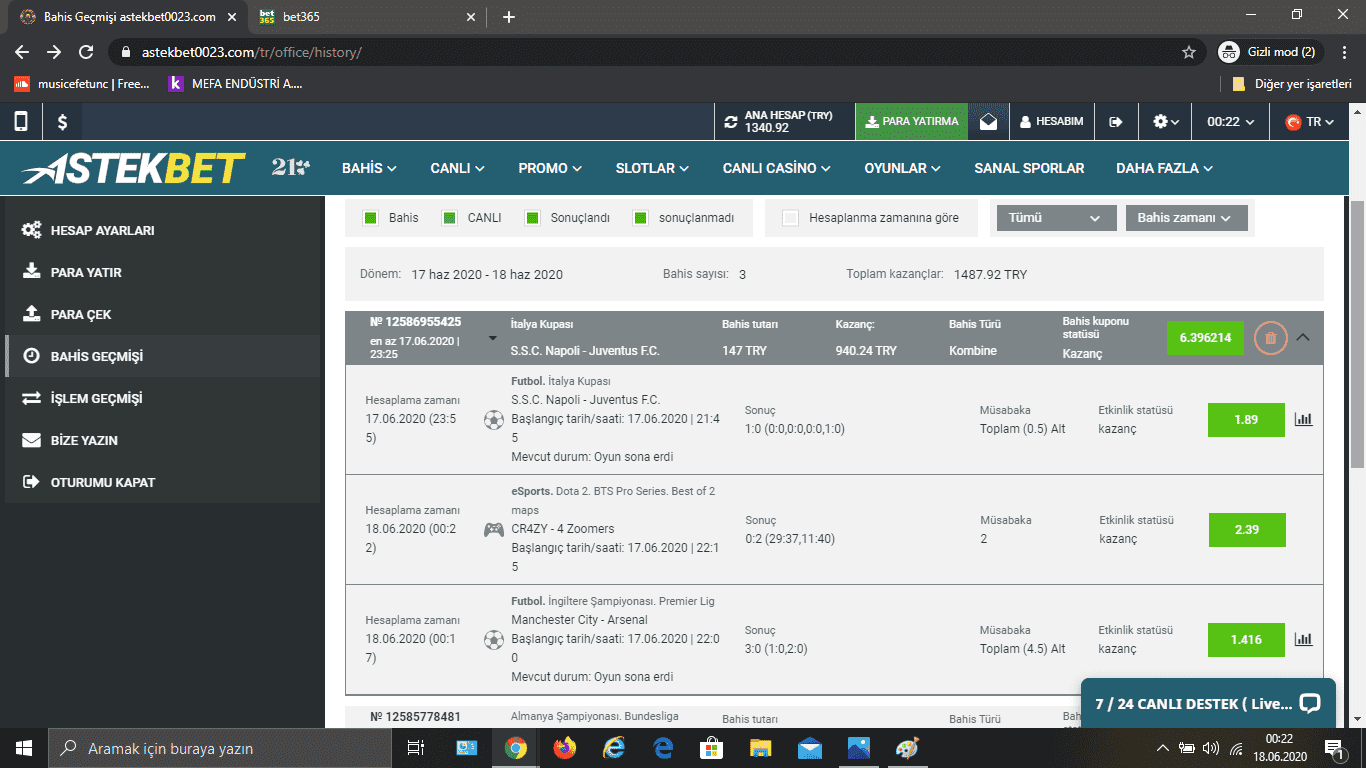Go to SANAL SPORLAR page

[1029, 168]
